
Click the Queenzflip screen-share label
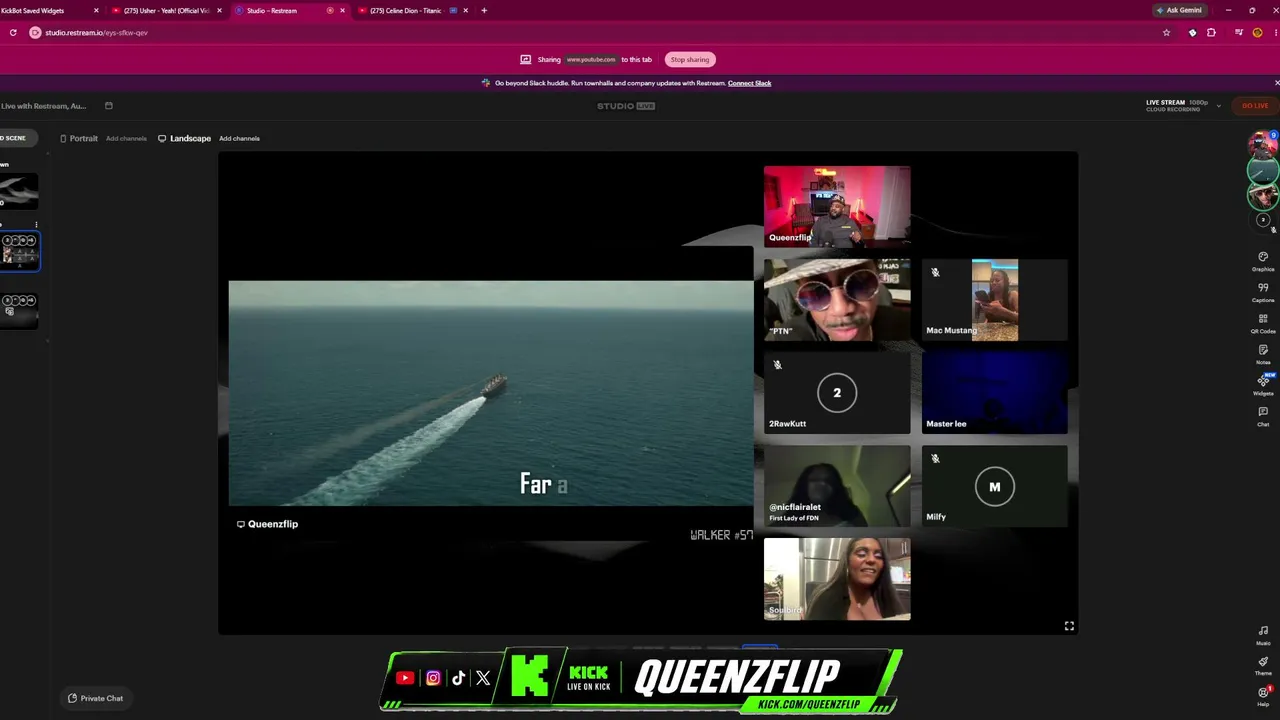coord(267,524)
